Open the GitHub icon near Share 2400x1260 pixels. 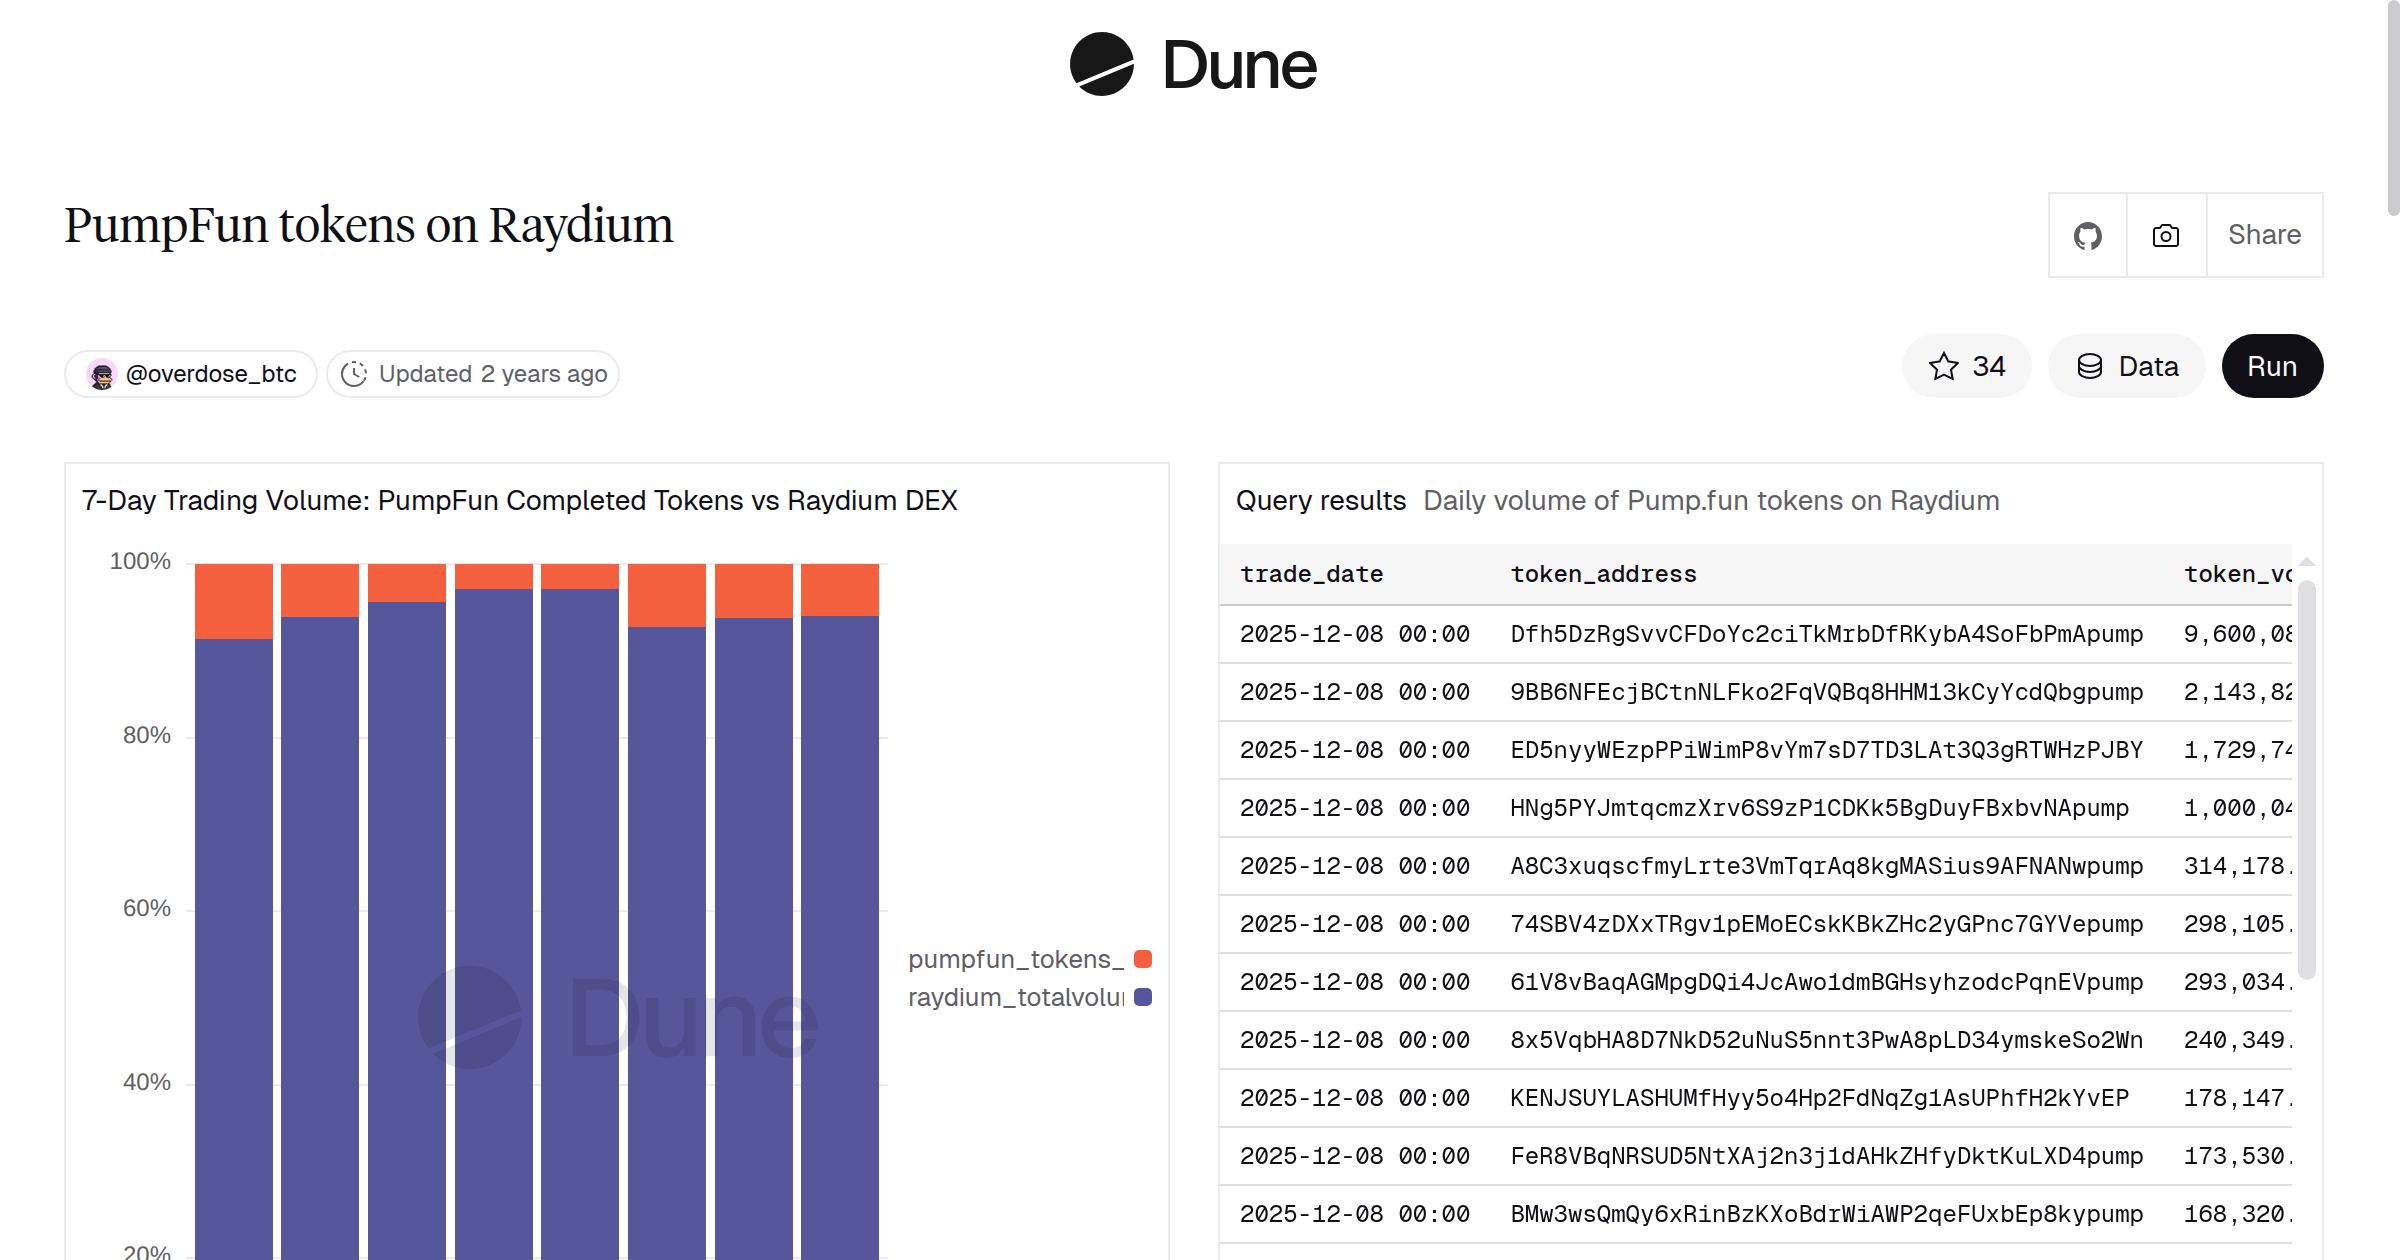2087,235
